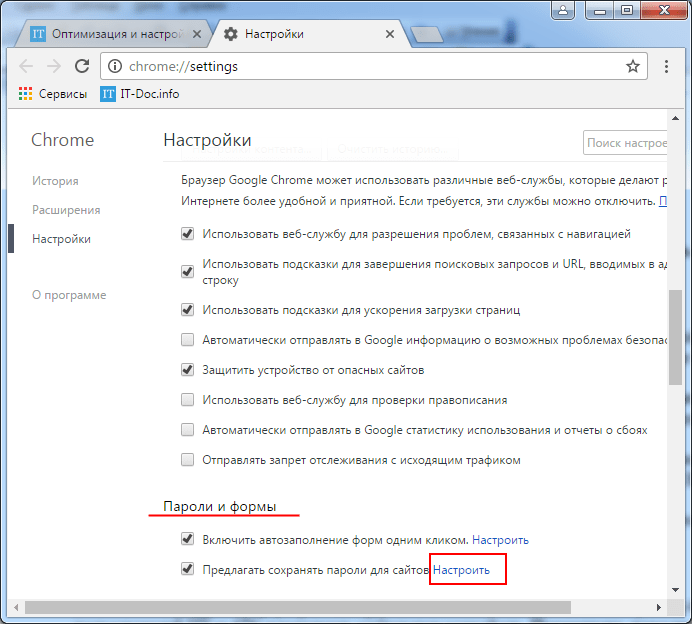Screen dimensions: 692x624
Task: Open Расширения in the sidebar
Action: [66, 210]
